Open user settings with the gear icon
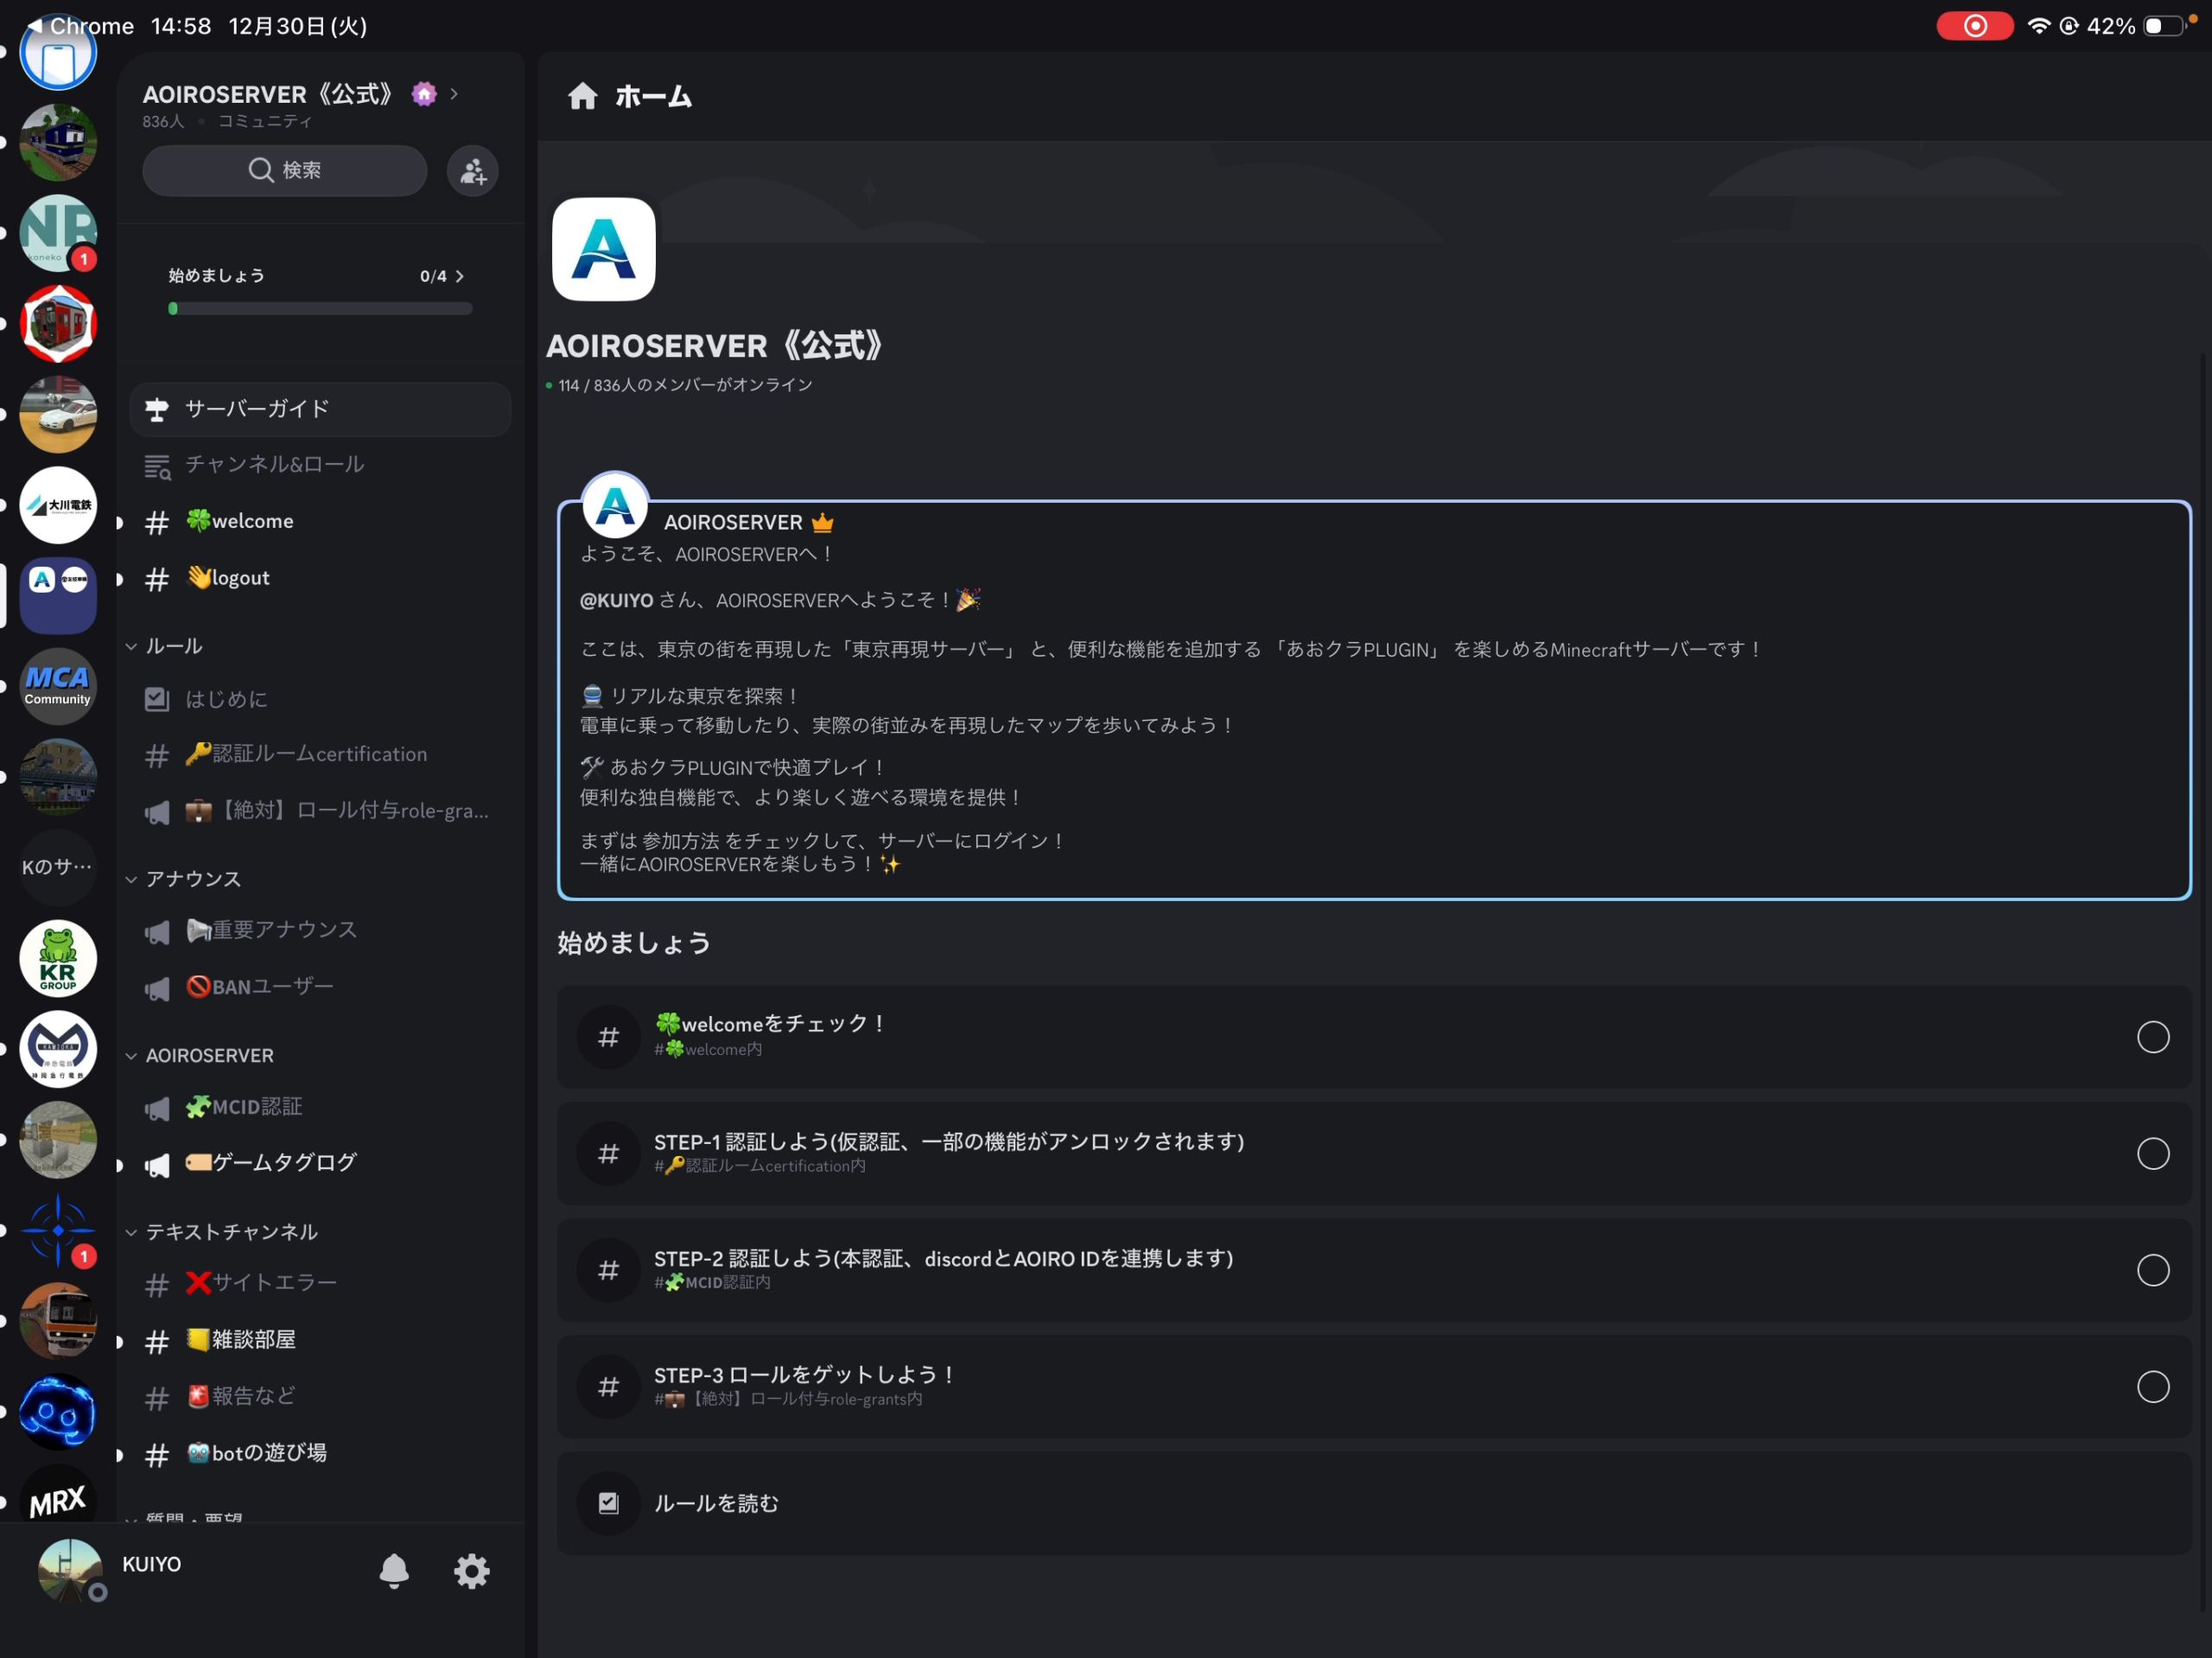 click(x=471, y=1570)
